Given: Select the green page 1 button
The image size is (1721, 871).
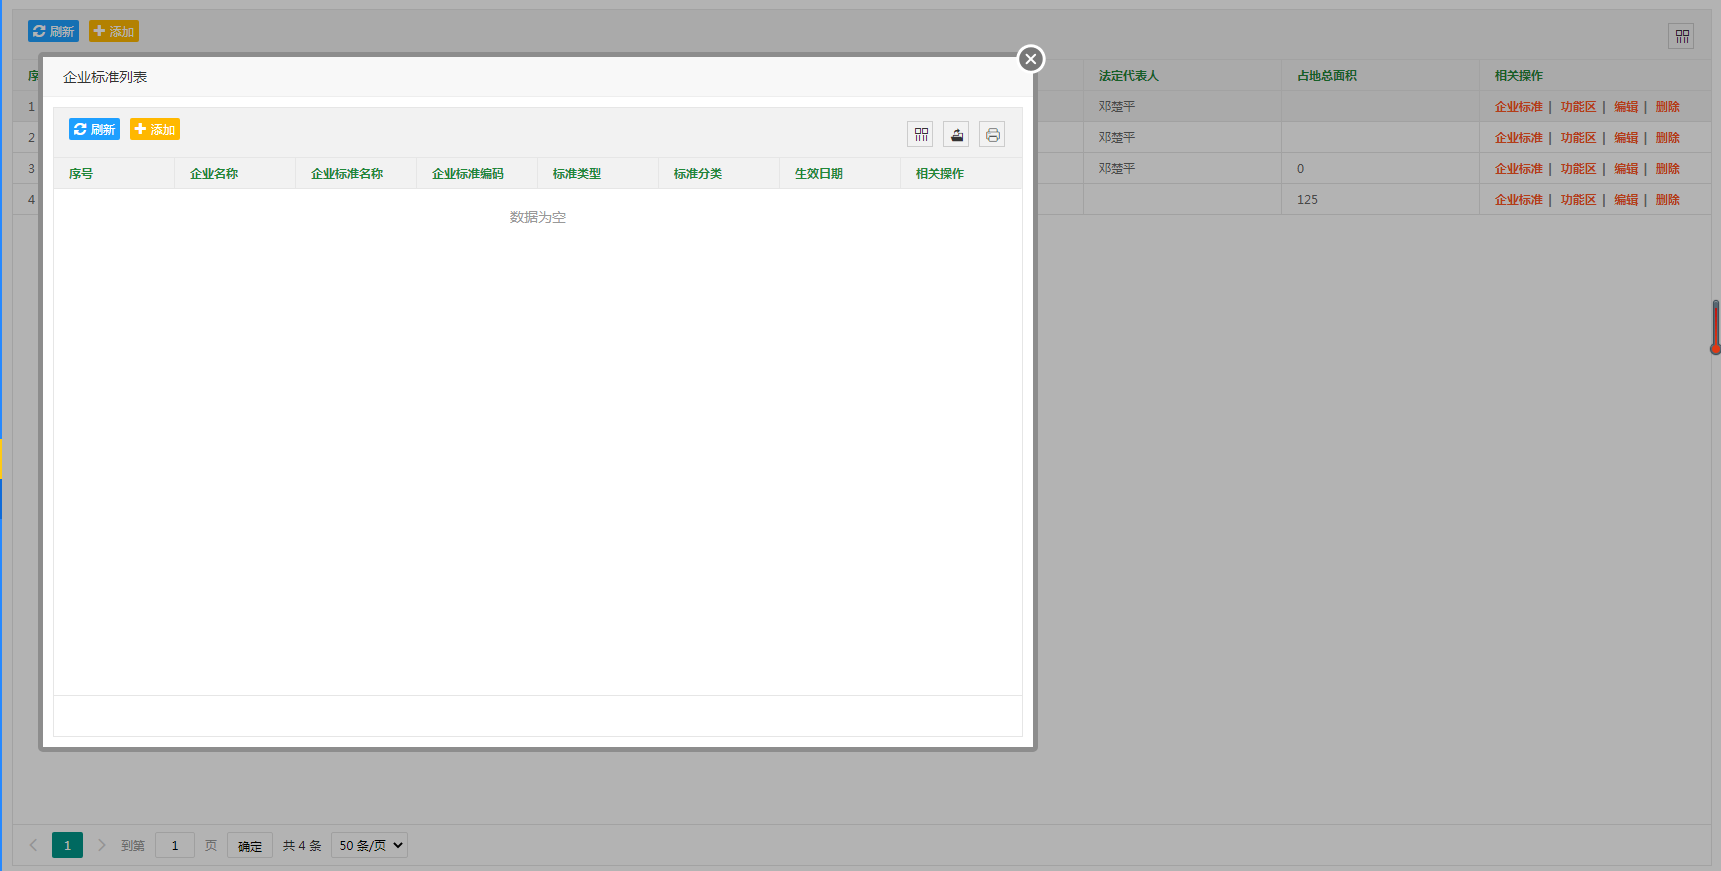Looking at the screenshot, I should click(x=67, y=845).
